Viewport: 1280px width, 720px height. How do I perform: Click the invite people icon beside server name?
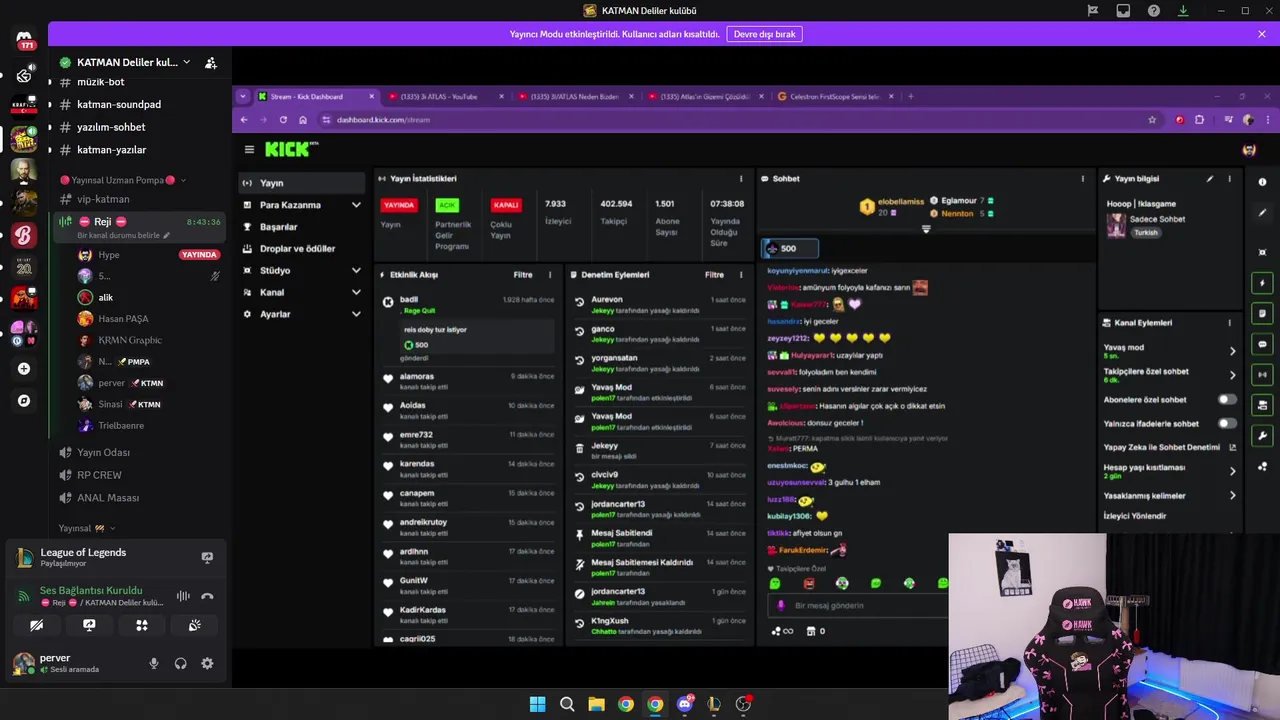coord(211,62)
